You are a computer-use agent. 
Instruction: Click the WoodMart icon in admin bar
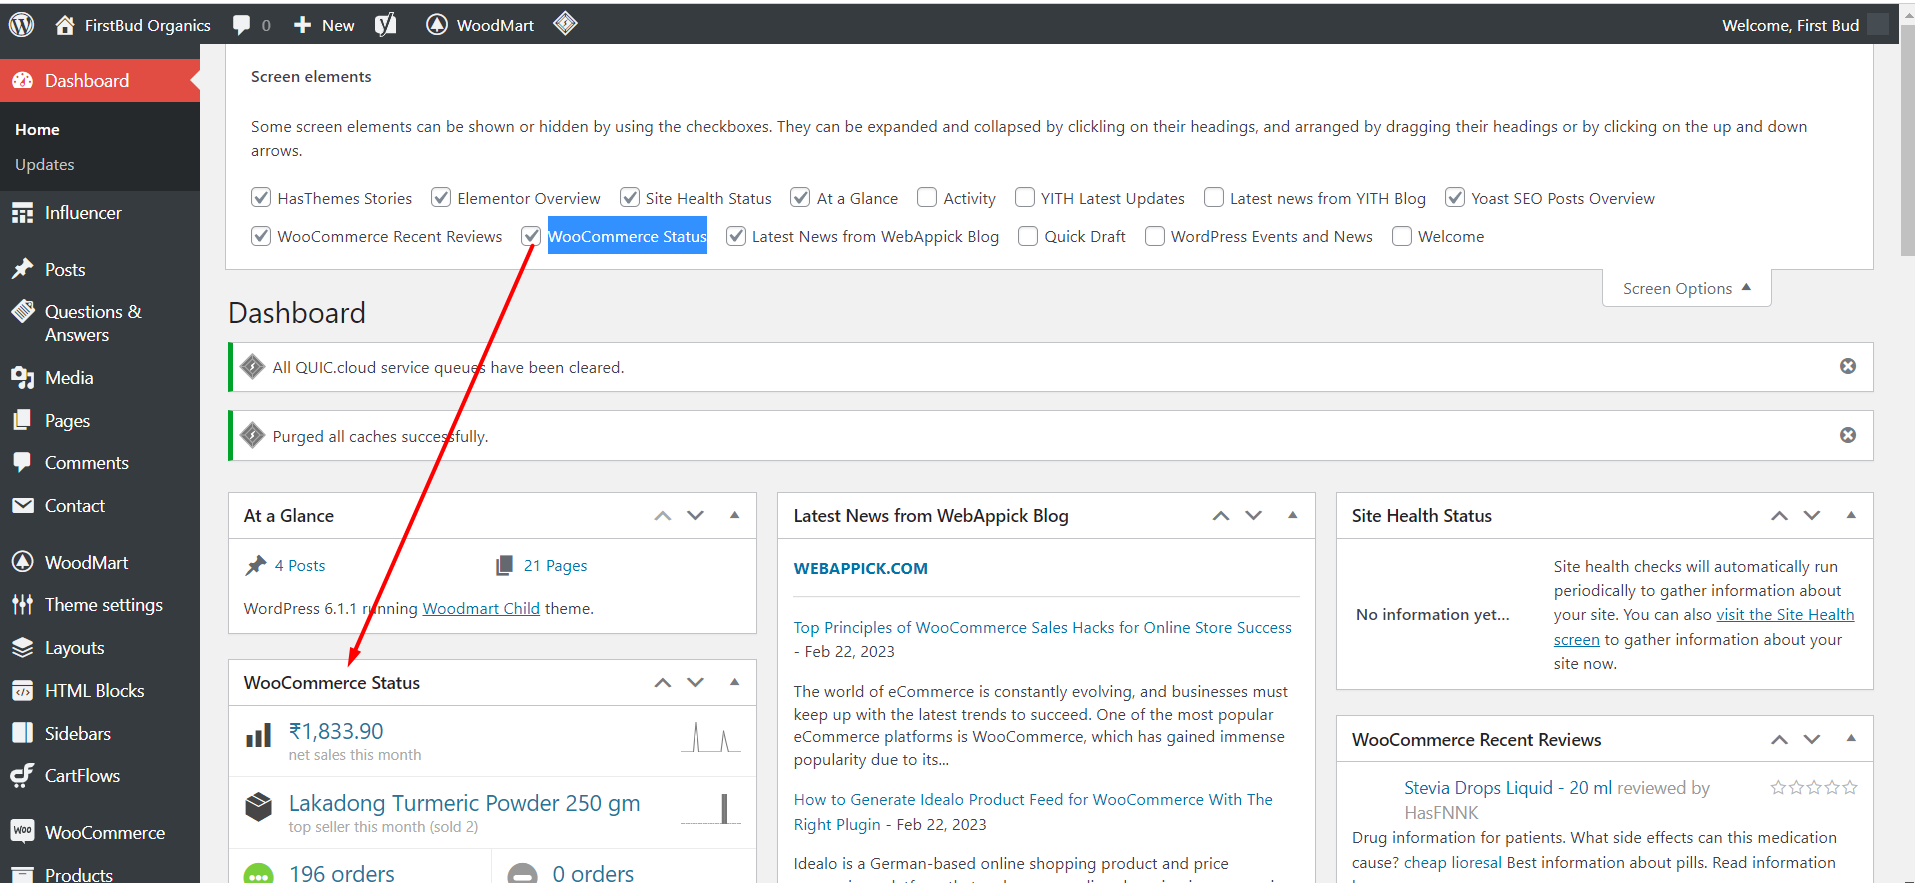(x=437, y=25)
